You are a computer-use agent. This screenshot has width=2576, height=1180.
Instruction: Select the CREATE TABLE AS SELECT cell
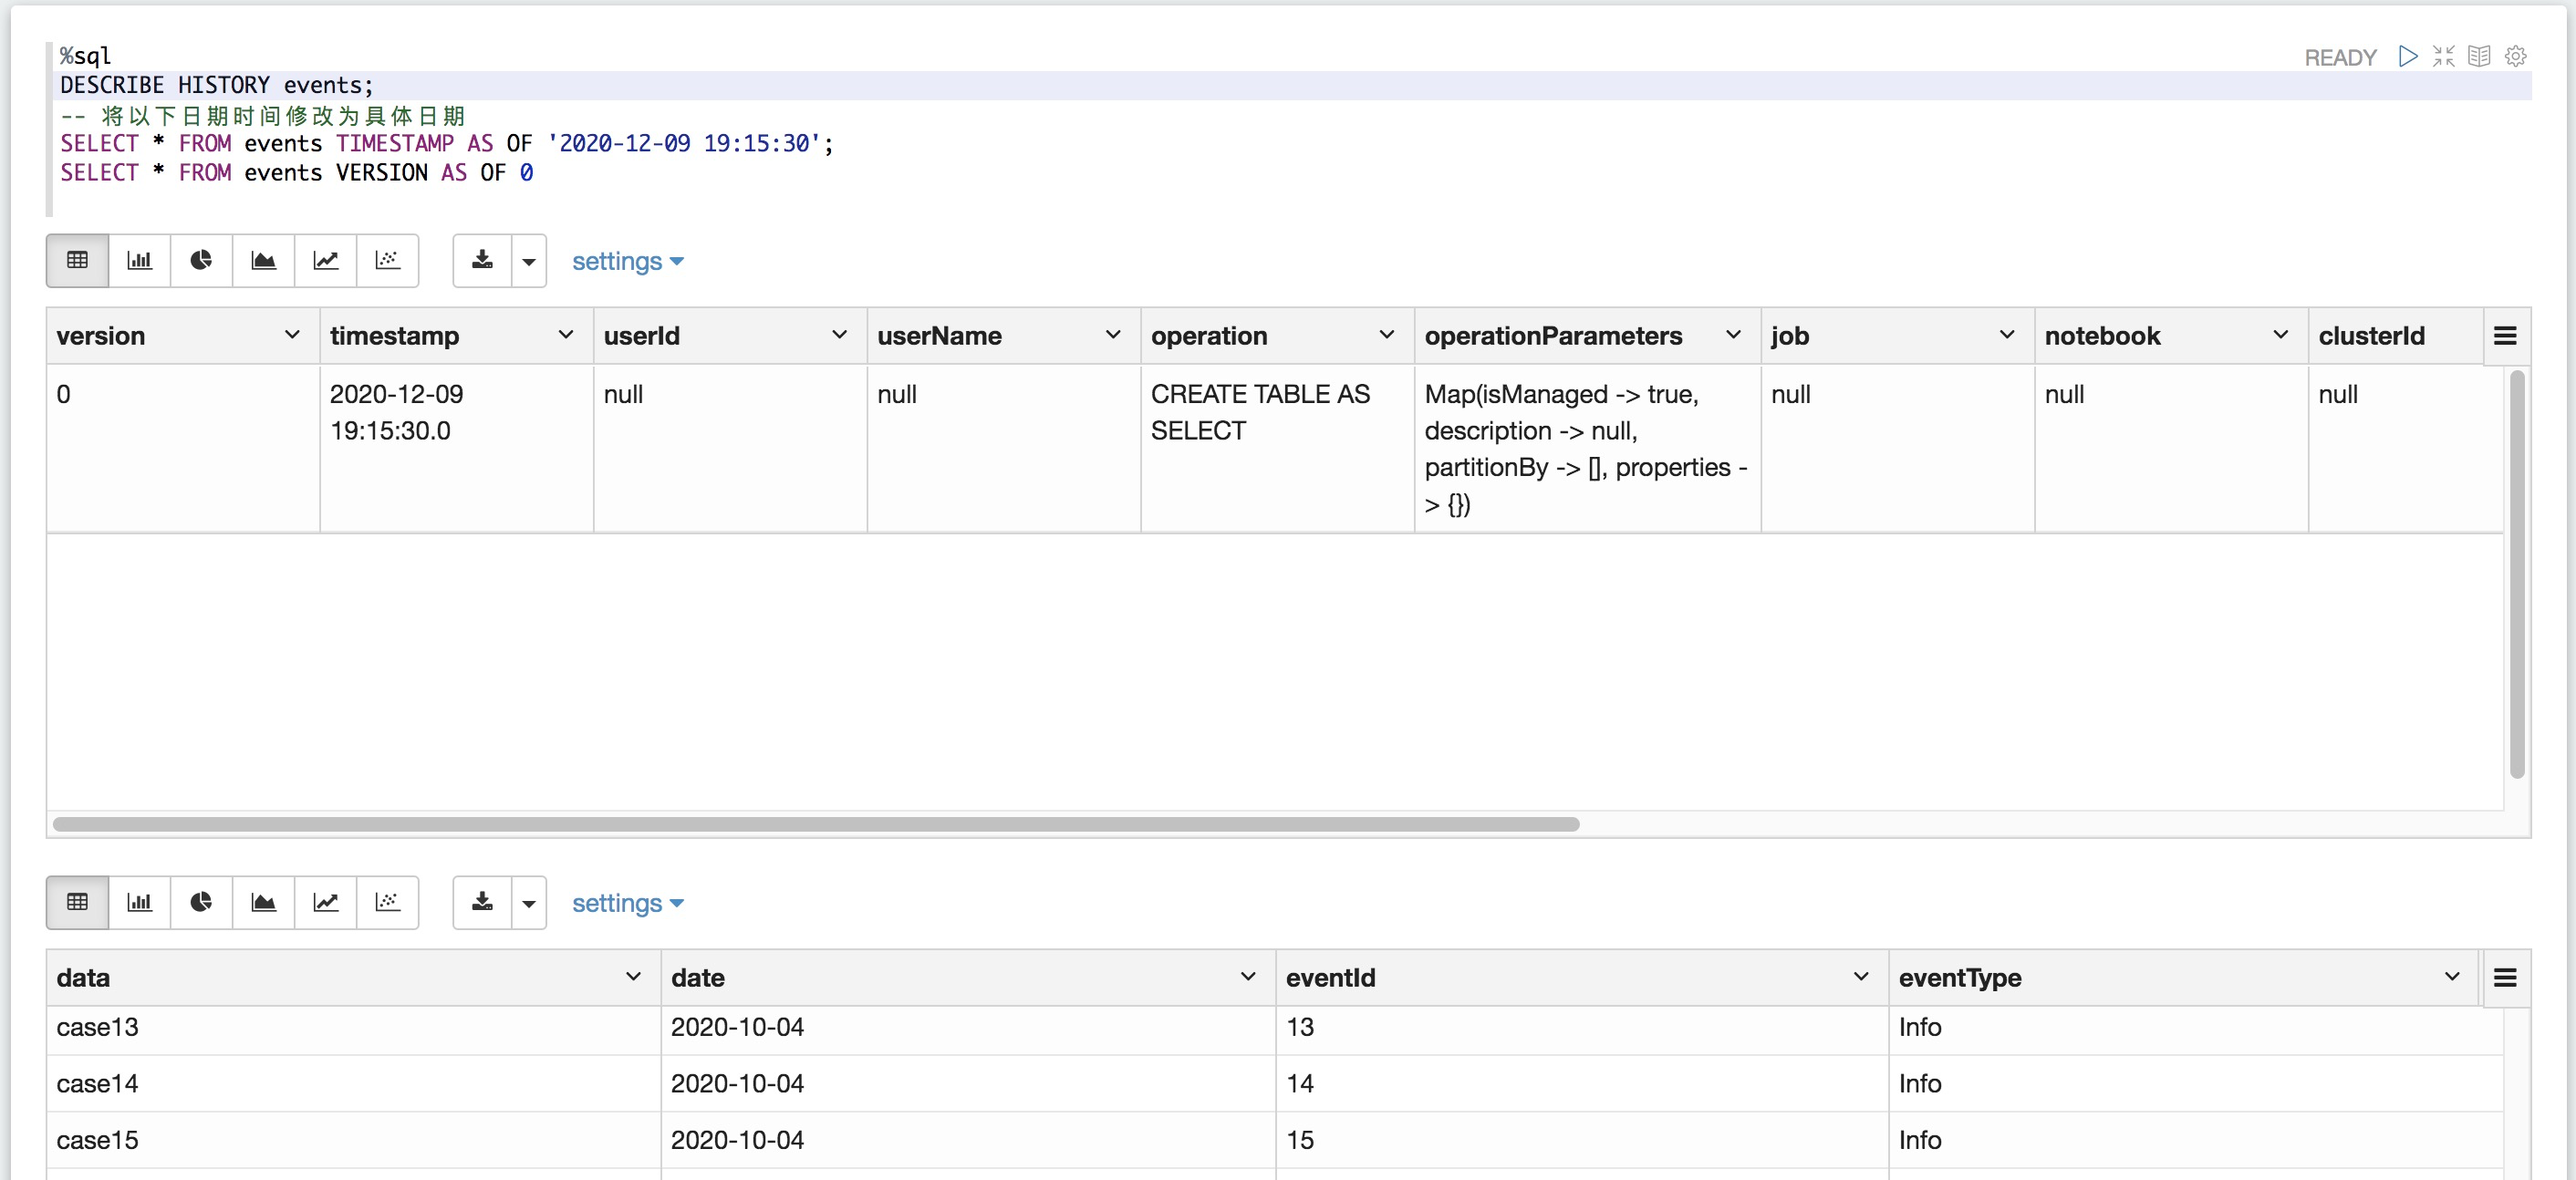(x=1277, y=449)
